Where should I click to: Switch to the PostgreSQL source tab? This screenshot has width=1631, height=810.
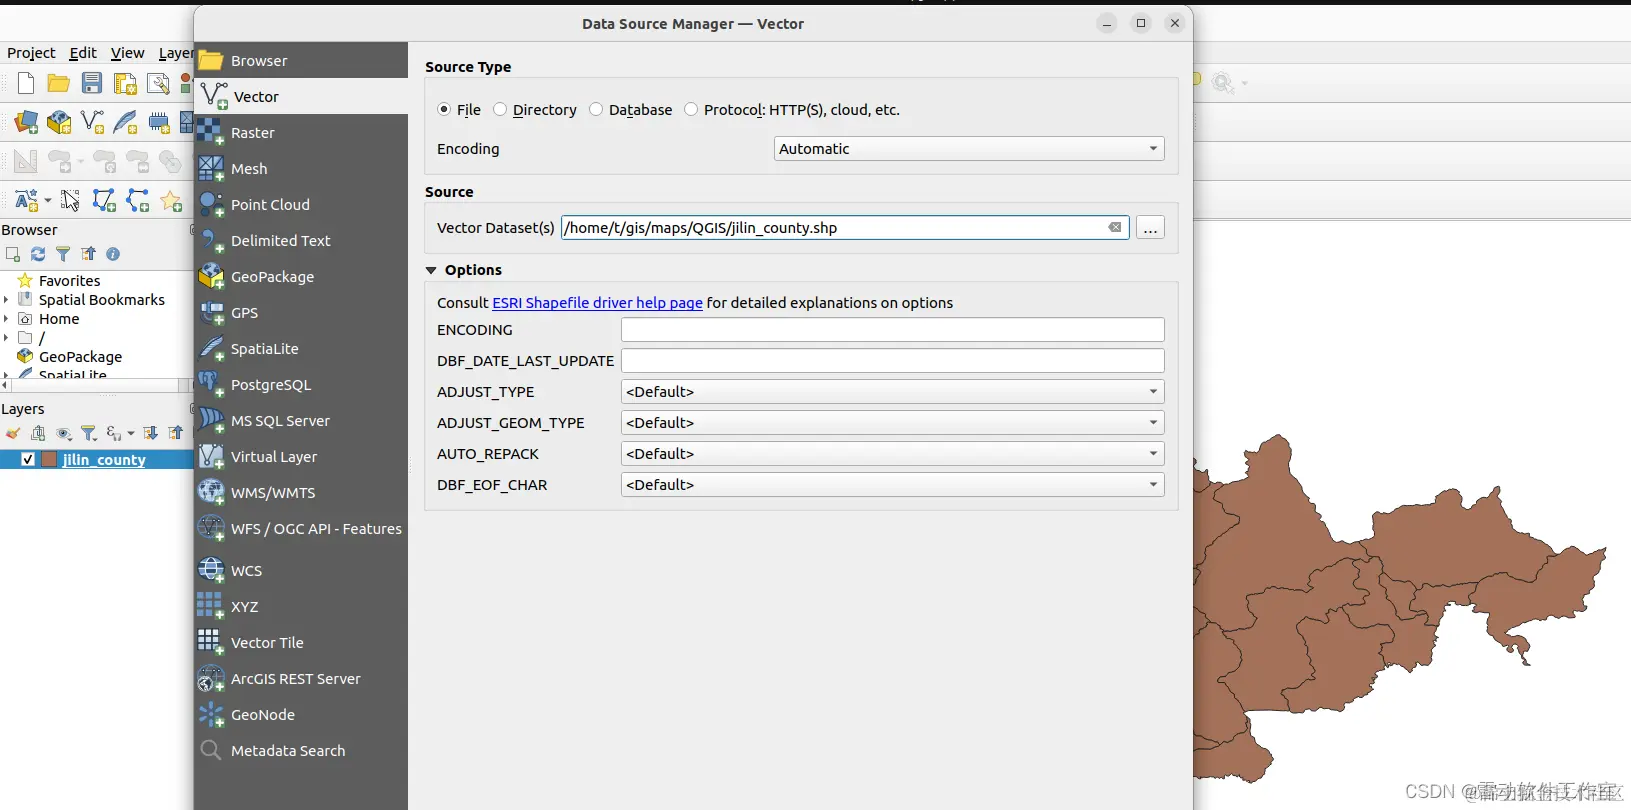(301, 385)
